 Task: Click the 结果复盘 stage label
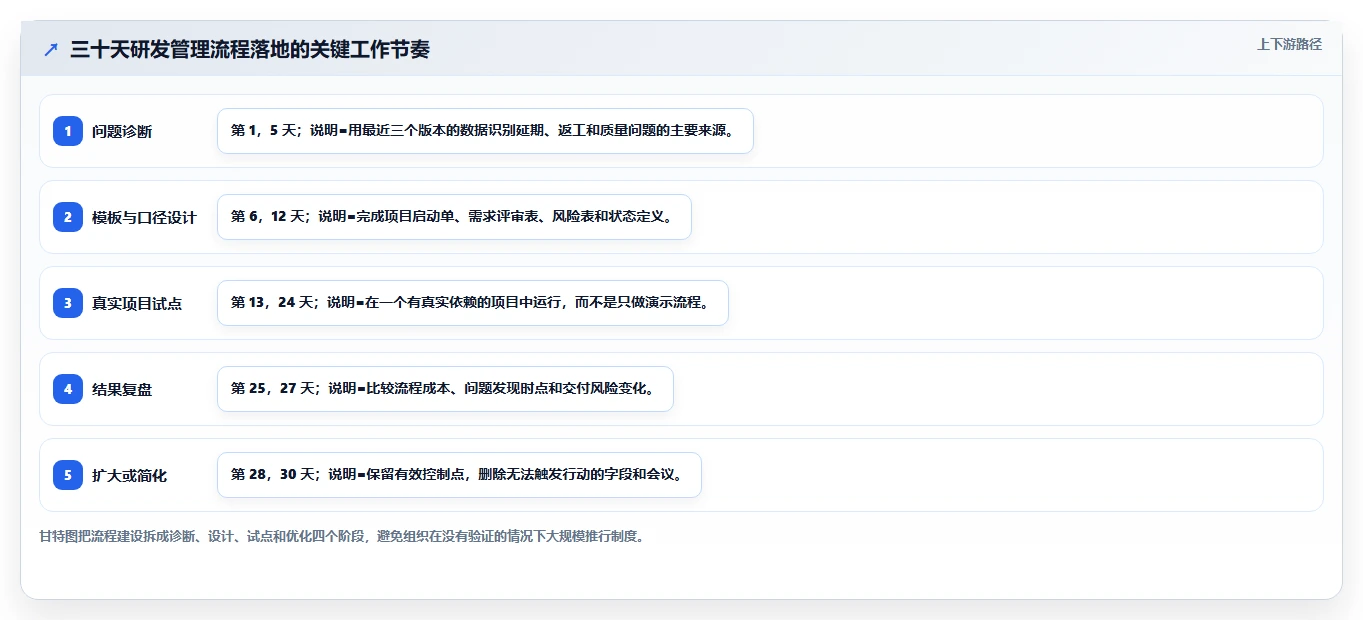(122, 390)
